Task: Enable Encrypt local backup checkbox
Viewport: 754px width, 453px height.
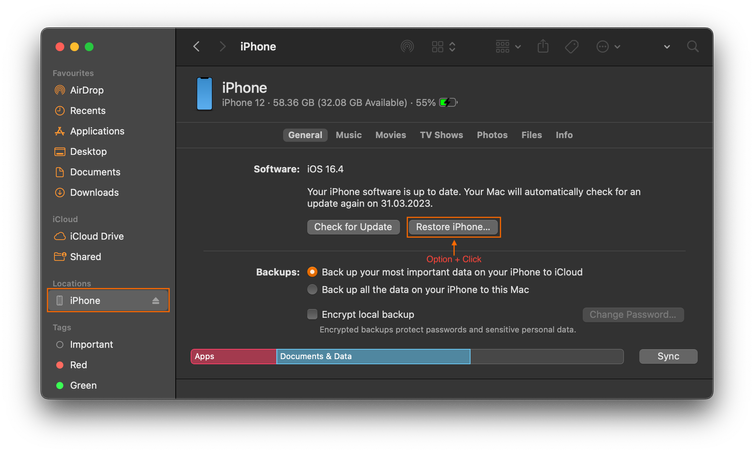Action: tap(313, 315)
